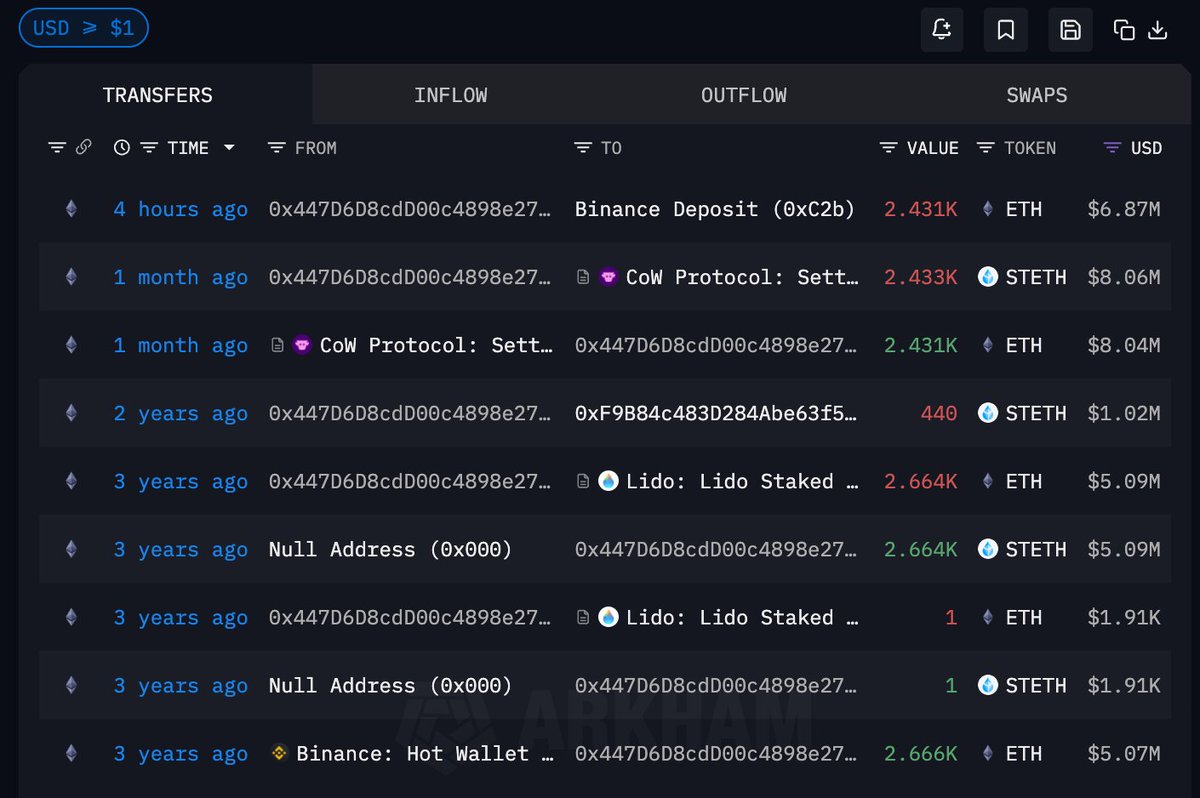Click the $6.87M USD value

point(1124,210)
